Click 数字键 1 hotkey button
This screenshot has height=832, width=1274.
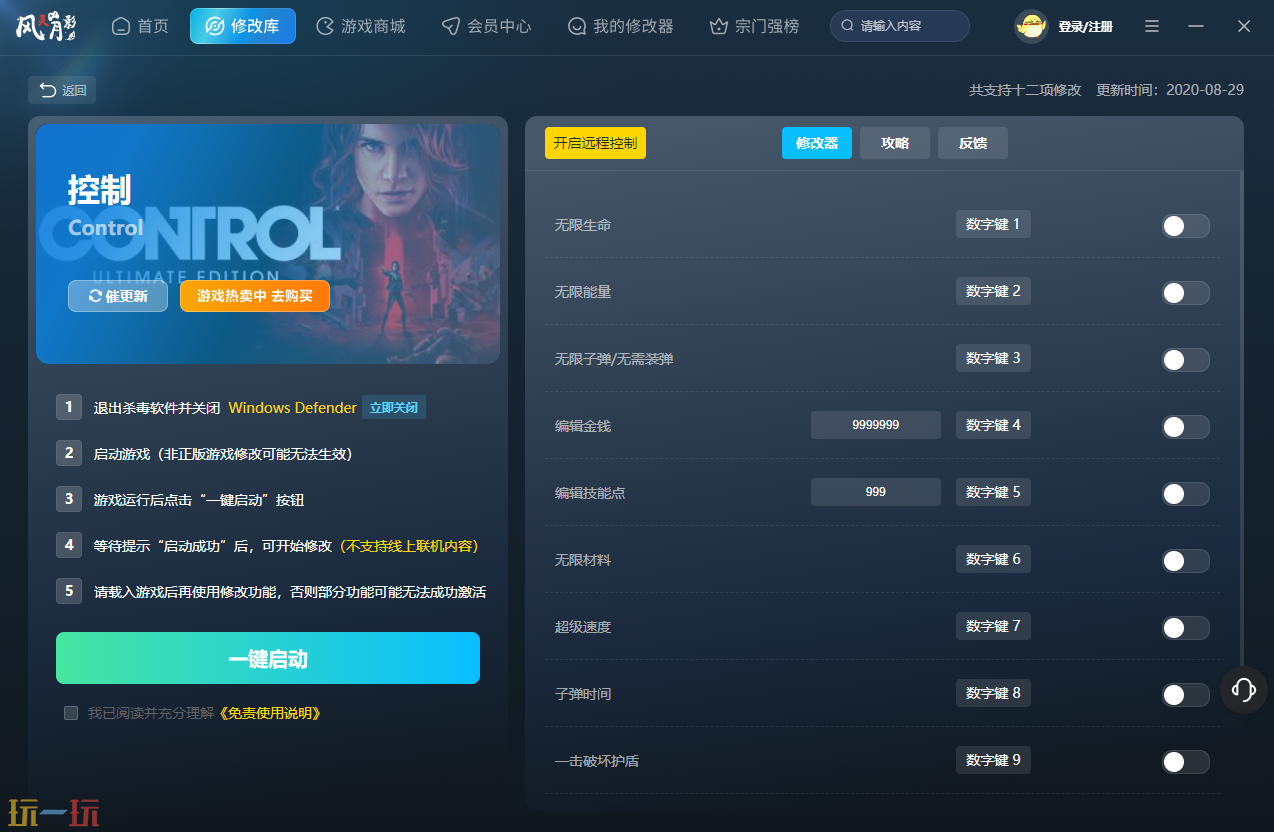(x=993, y=224)
